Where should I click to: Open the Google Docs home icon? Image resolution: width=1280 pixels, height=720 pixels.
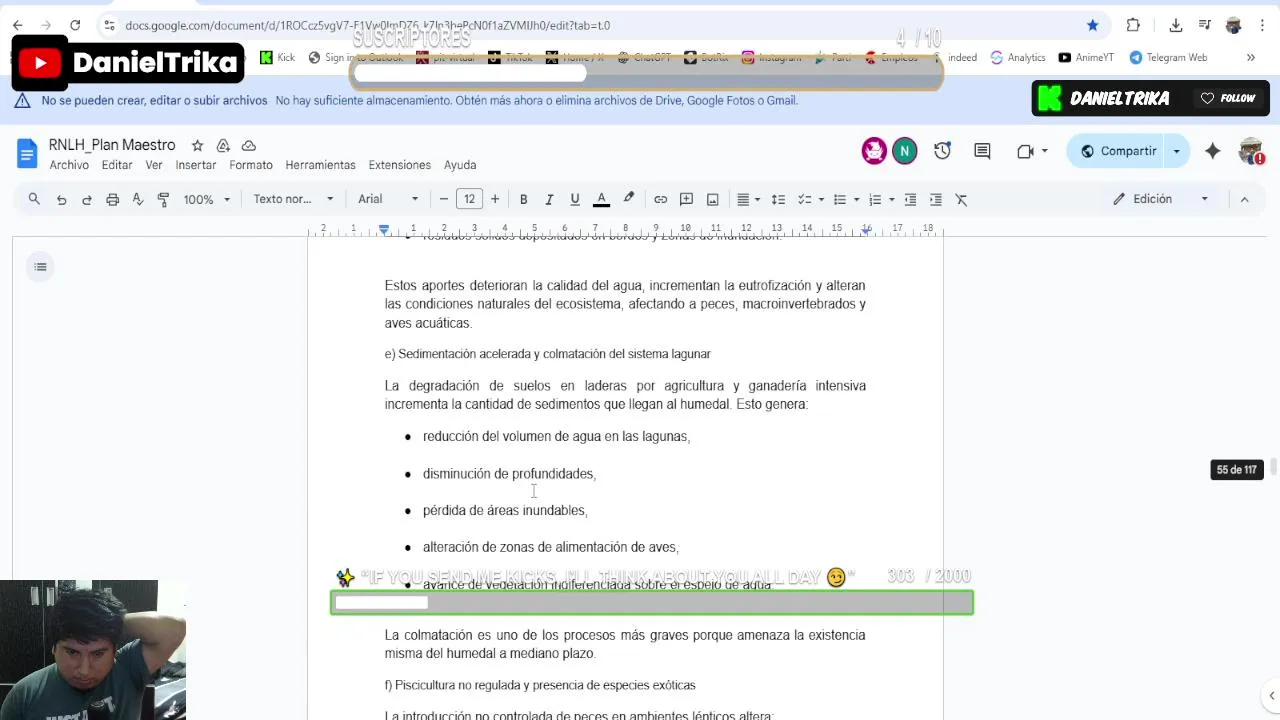[27, 153]
